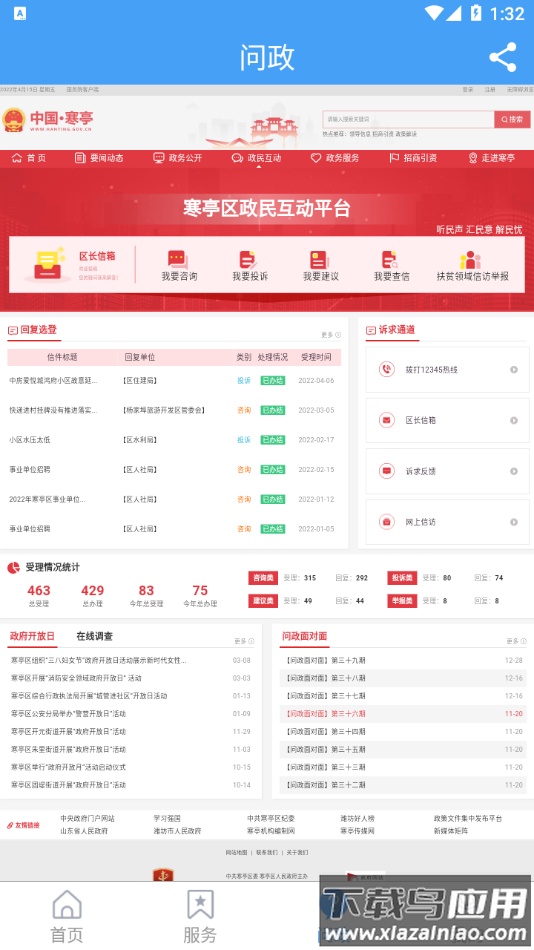534x950 pixels.
Task: Switch to the 政府开放日 tab
Action: [x=32, y=636]
